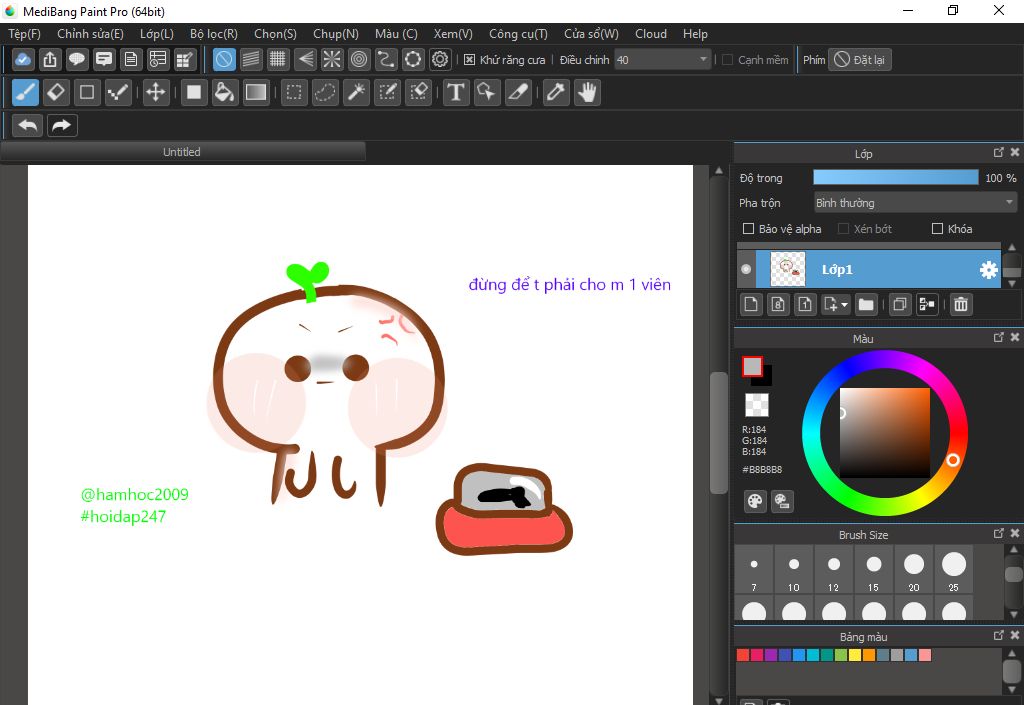
Task: Choose brush size 7
Action: pos(754,569)
